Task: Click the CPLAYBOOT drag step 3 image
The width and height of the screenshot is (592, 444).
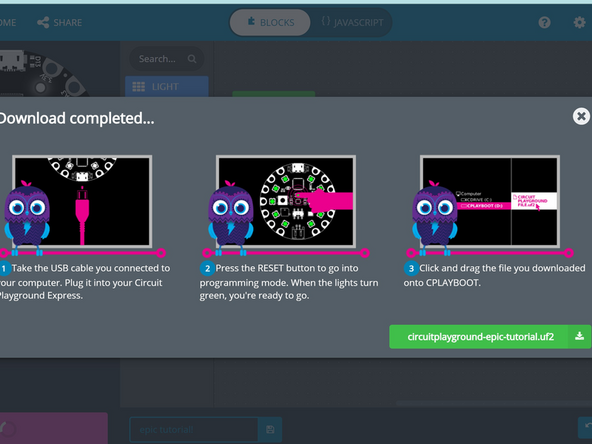Action: coord(490,201)
